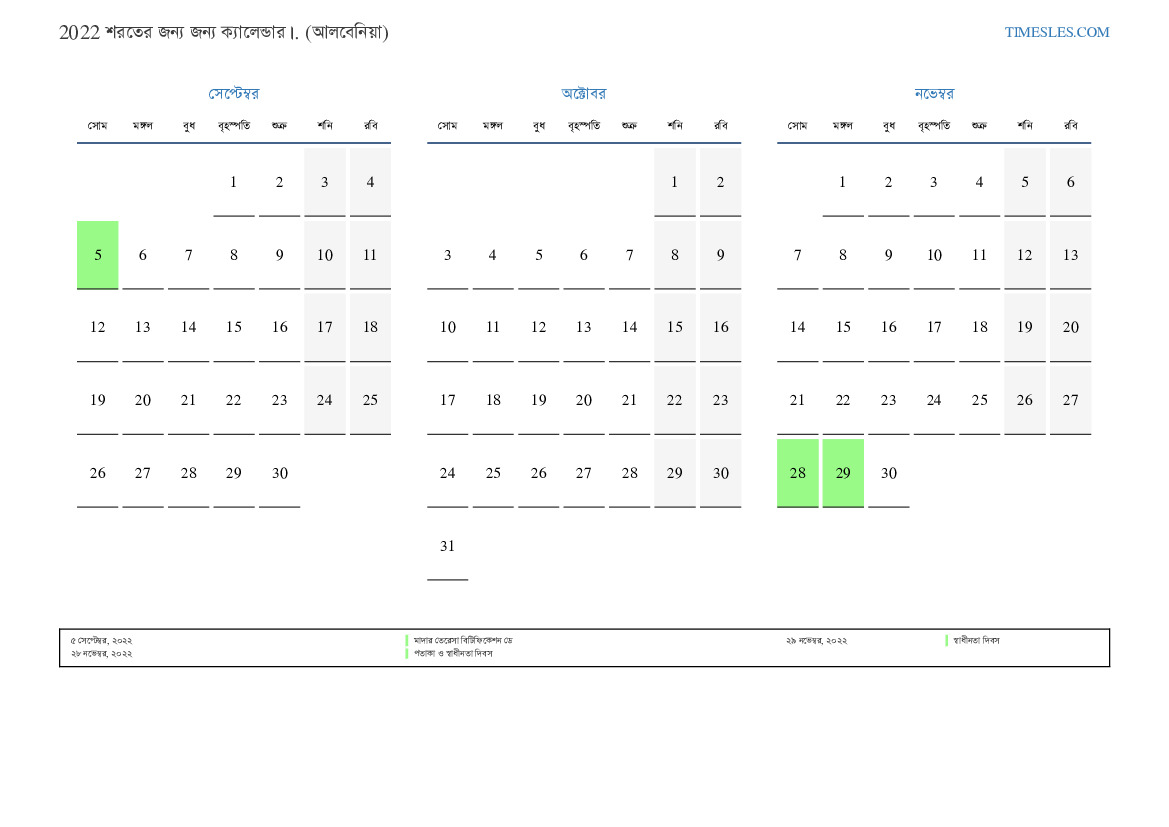Select the green highlighted November 29 cell
This screenshot has height=827, width=1169.
coord(843,473)
